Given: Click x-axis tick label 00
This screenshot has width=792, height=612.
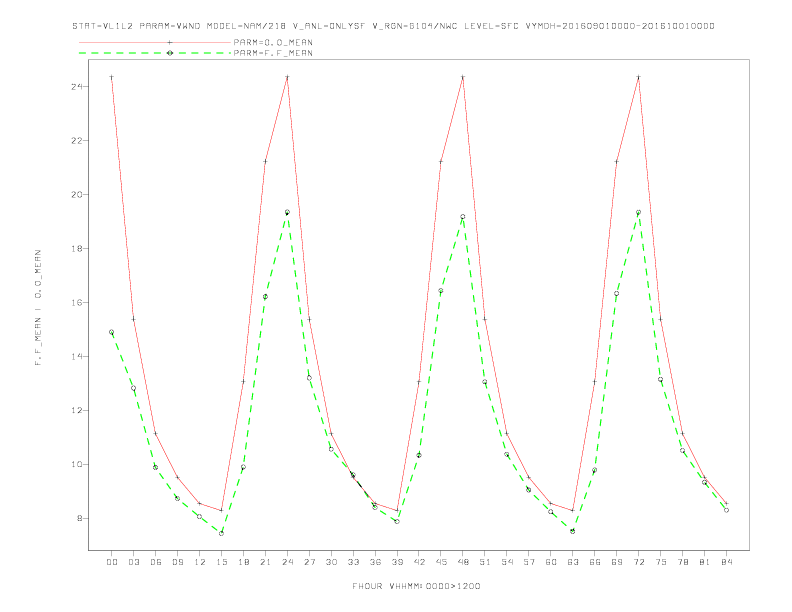Looking at the screenshot, I should pos(112,562).
